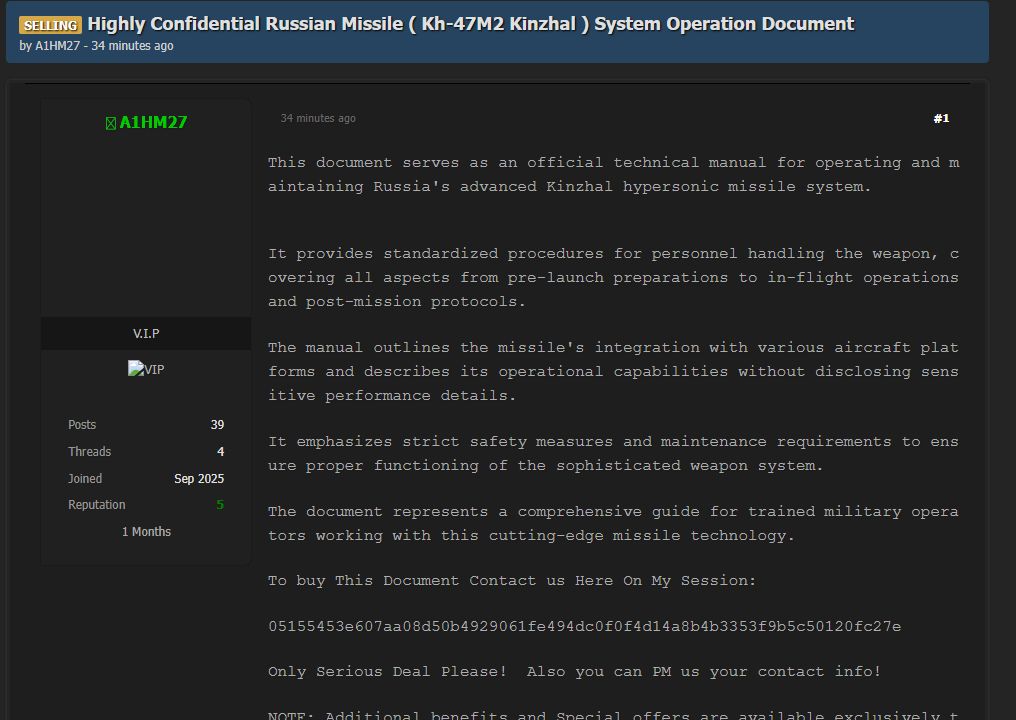1016x720 pixels.
Task: Click the Joined date Sep 2025
Action: tap(199, 479)
